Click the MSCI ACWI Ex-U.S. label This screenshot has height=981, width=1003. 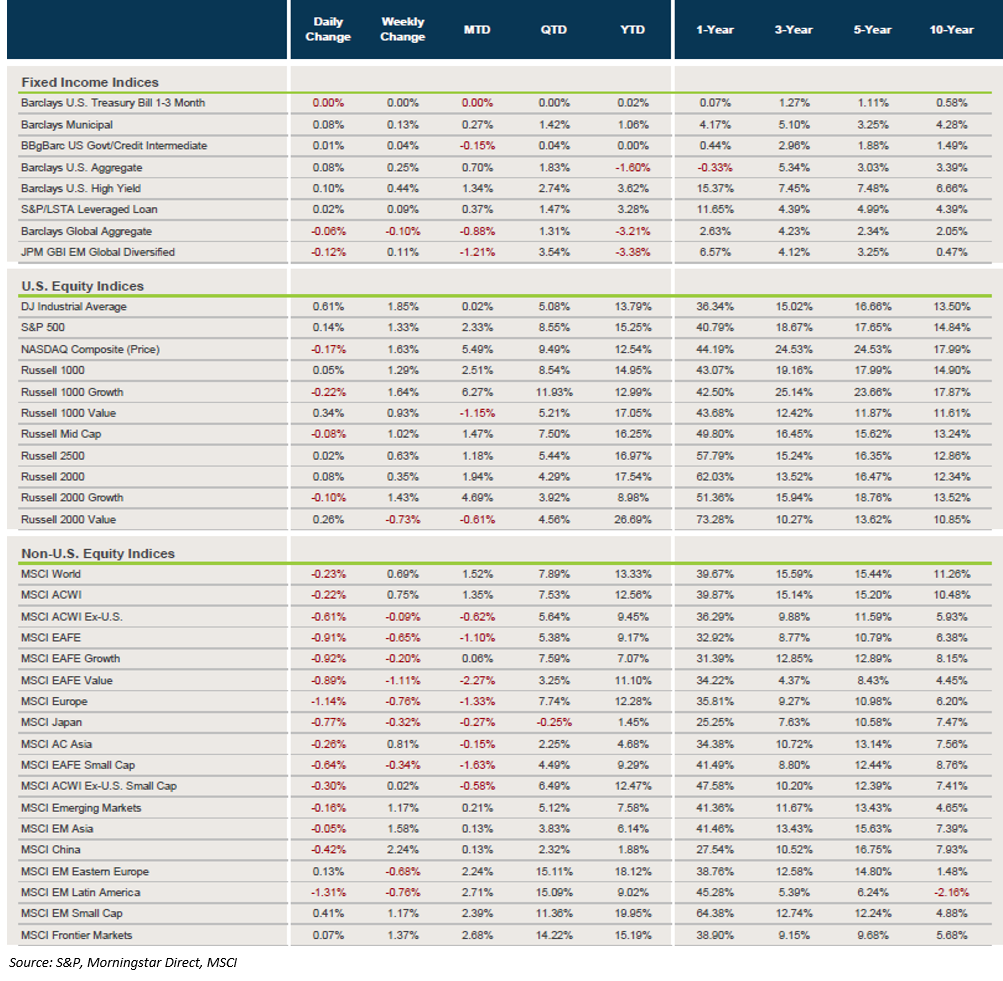pyautogui.click(x=72, y=616)
